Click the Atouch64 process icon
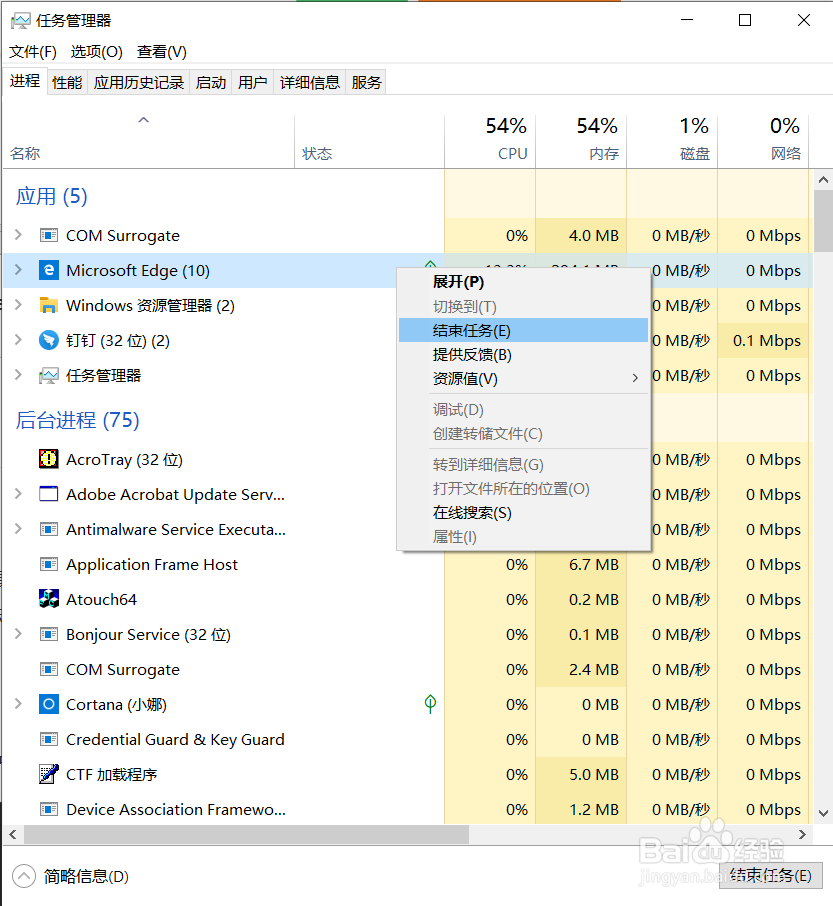This screenshot has width=833, height=906. 49,599
